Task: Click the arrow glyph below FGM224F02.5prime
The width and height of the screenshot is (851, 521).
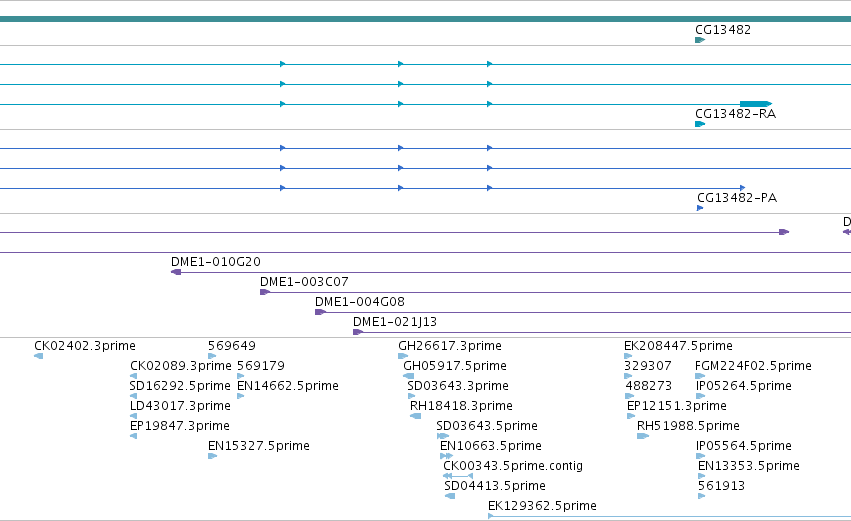Action: pyautogui.click(x=700, y=376)
